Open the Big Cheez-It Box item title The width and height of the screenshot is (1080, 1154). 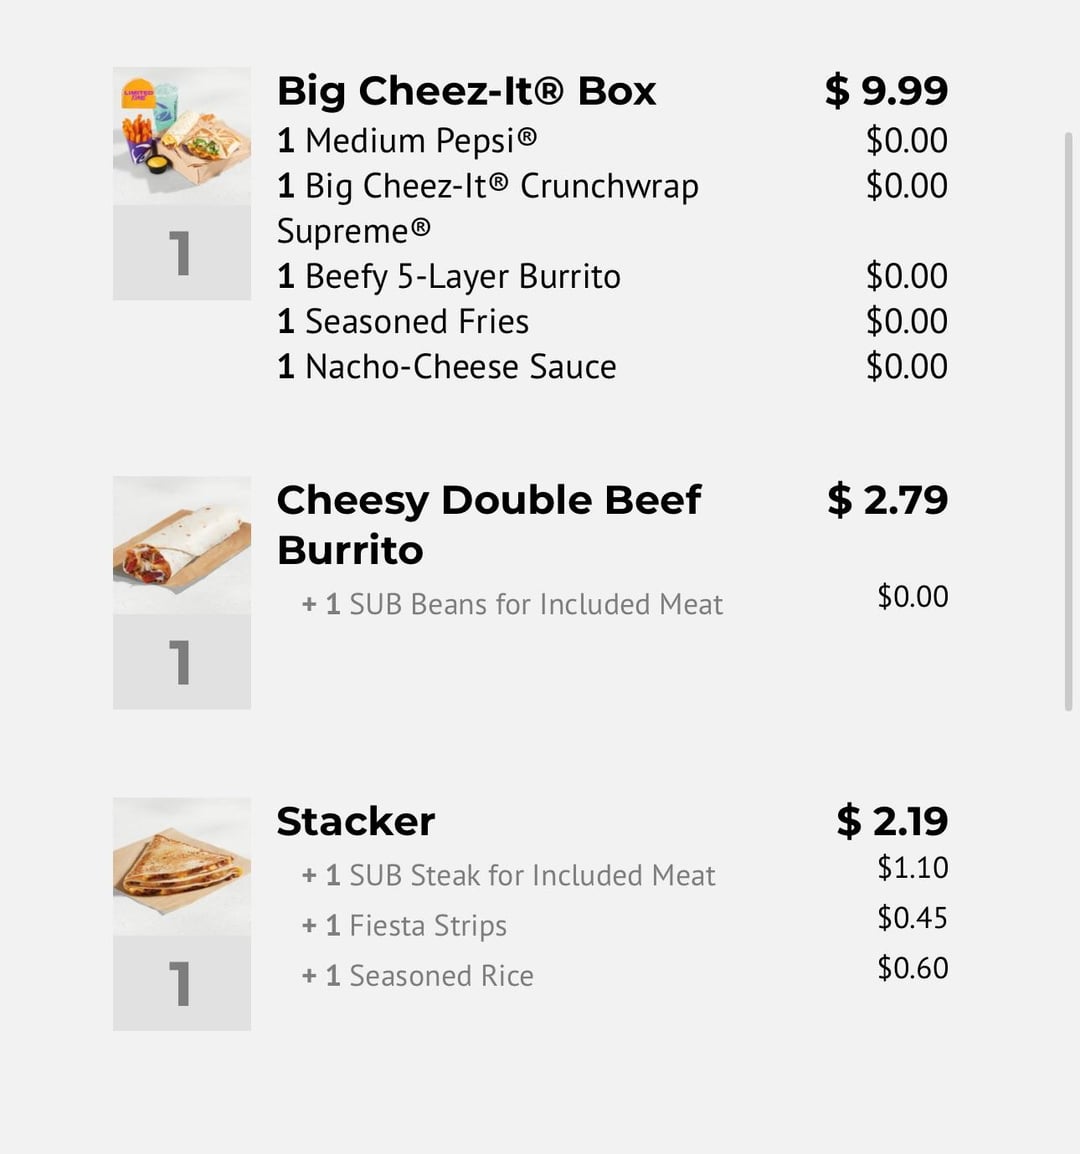466,91
